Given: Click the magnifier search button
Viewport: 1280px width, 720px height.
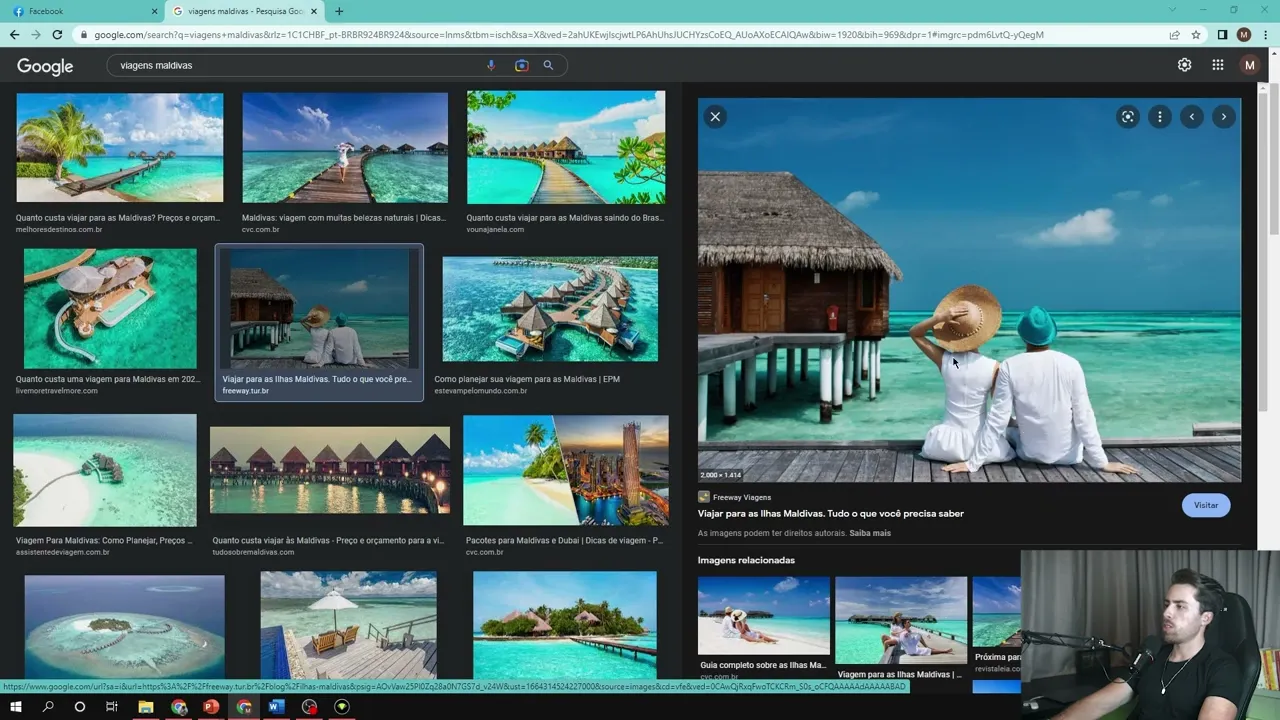Looking at the screenshot, I should pos(548,65).
